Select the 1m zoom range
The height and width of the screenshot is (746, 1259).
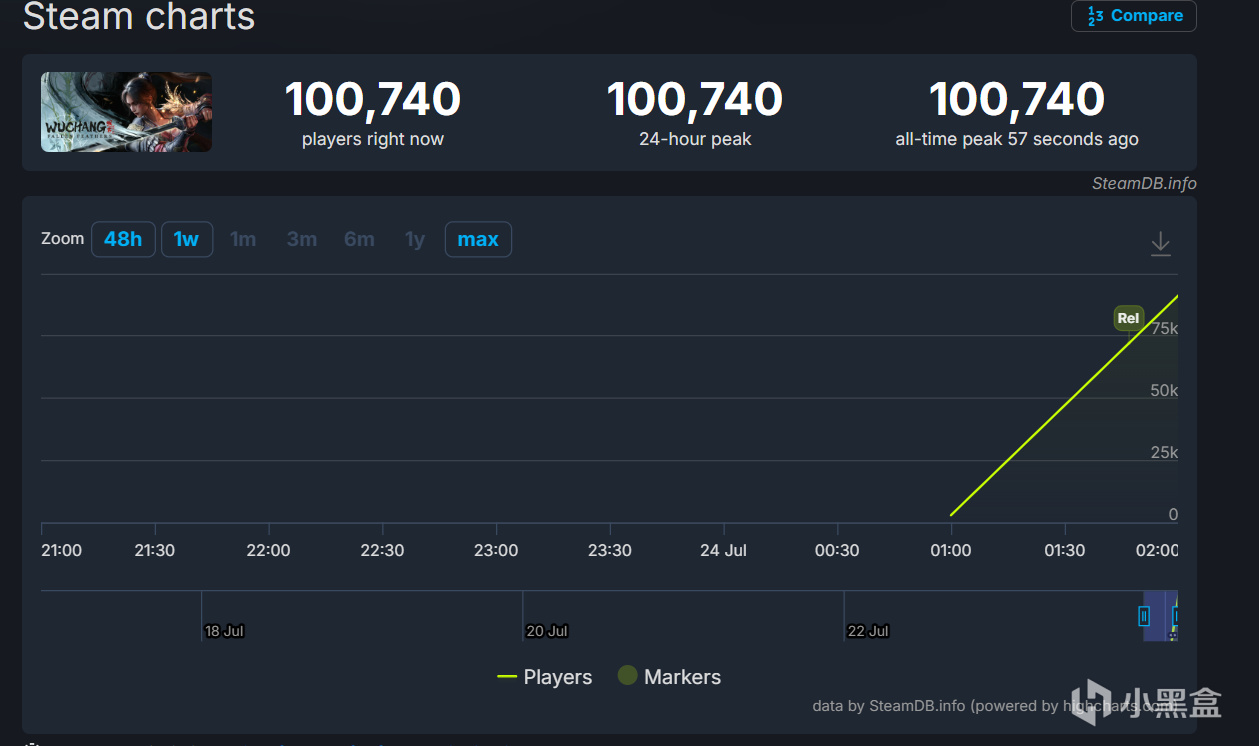tap(243, 239)
